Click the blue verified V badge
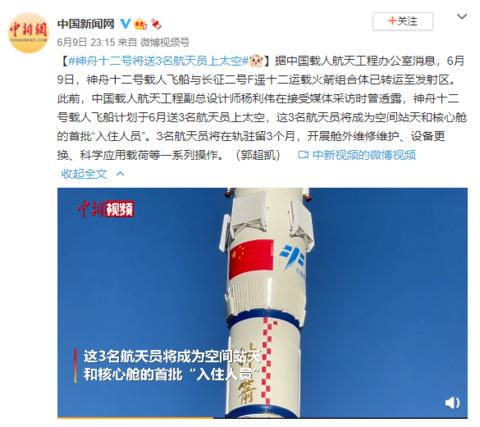Viewport: 480px width, 427px height. click(125, 23)
